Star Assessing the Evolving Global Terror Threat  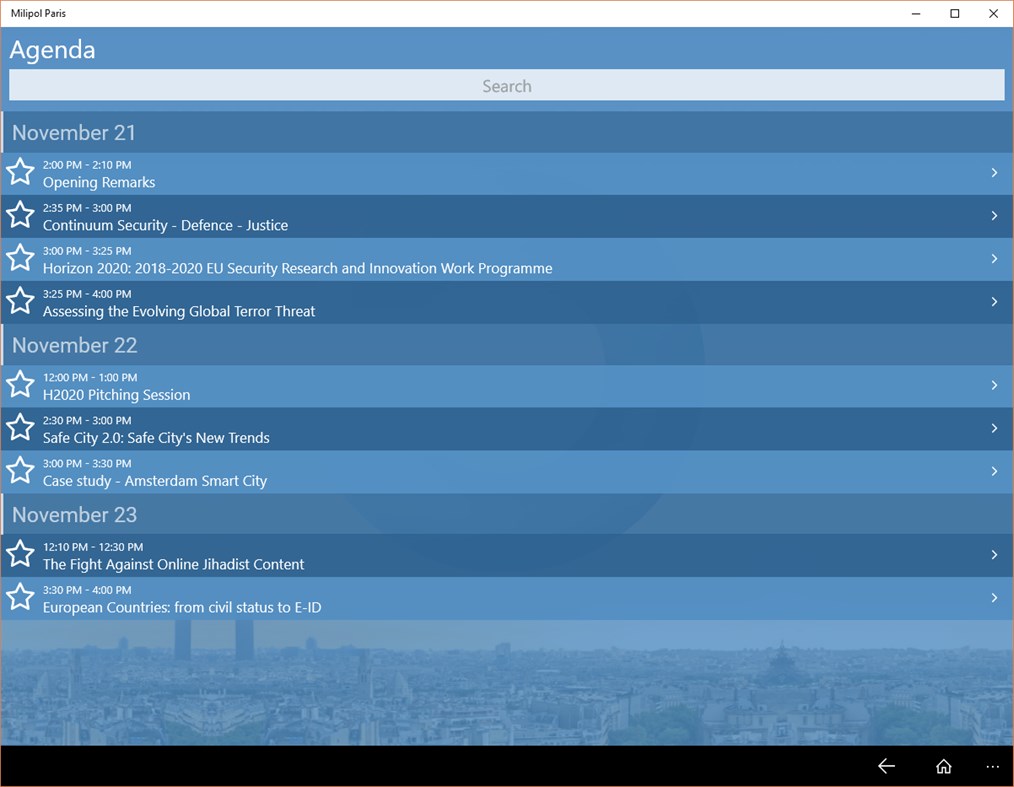[x=20, y=301]
